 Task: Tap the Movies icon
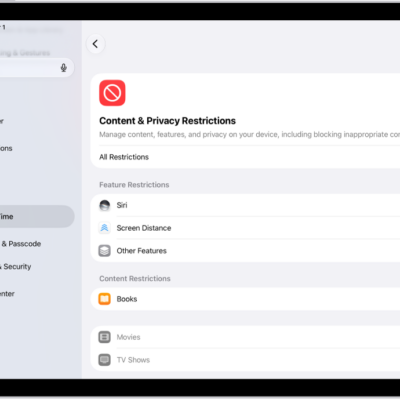coord(105,337)
